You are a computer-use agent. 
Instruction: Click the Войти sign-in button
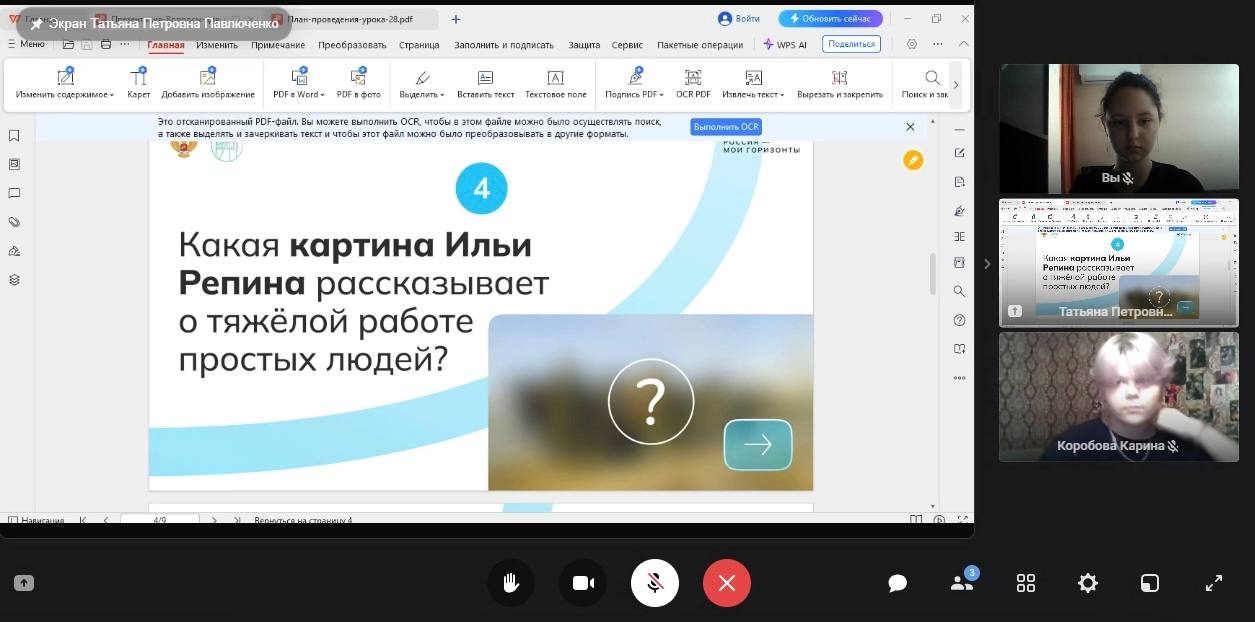739,18
